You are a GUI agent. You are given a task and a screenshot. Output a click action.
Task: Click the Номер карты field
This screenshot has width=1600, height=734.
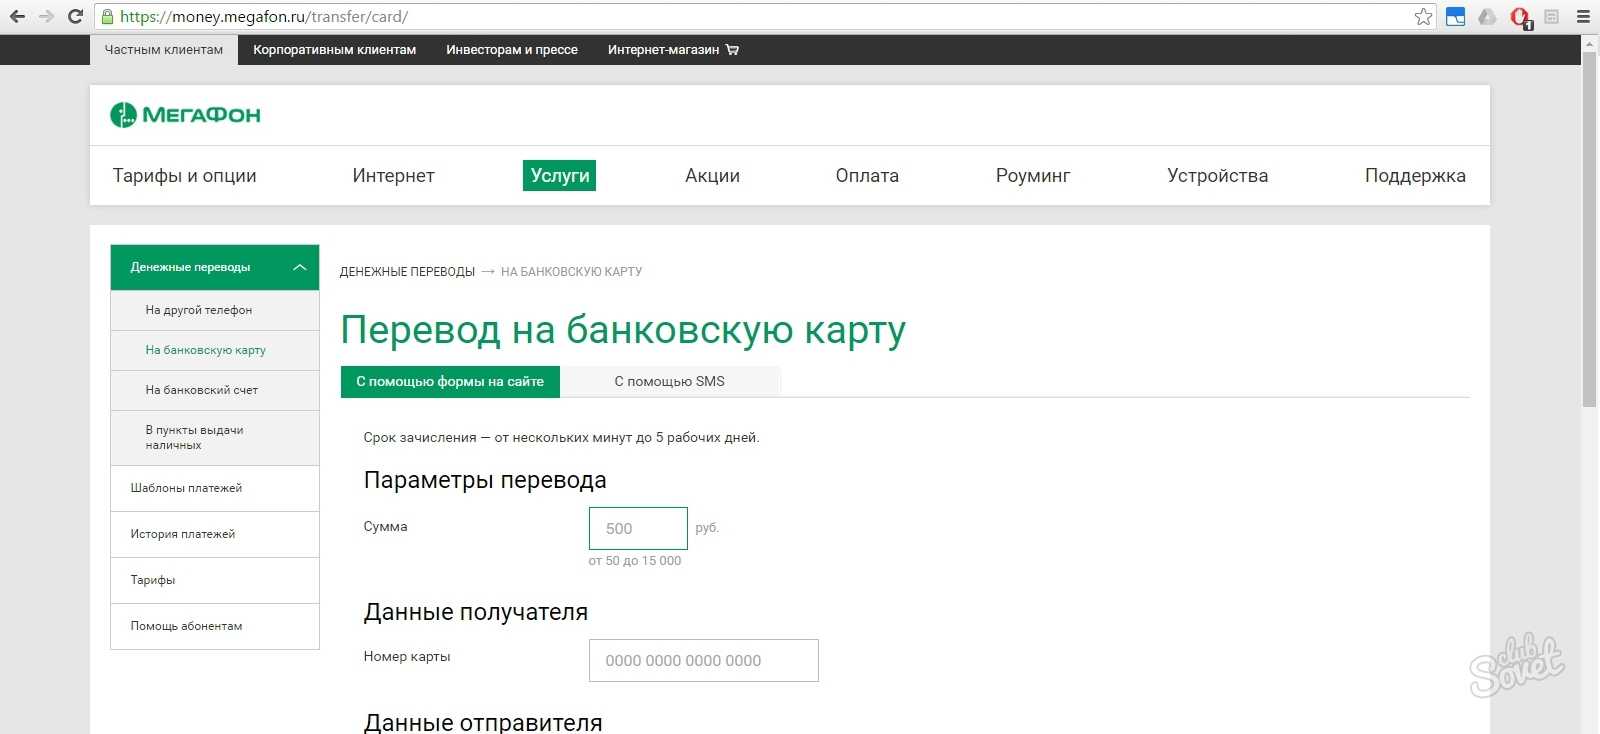point(703,660)
